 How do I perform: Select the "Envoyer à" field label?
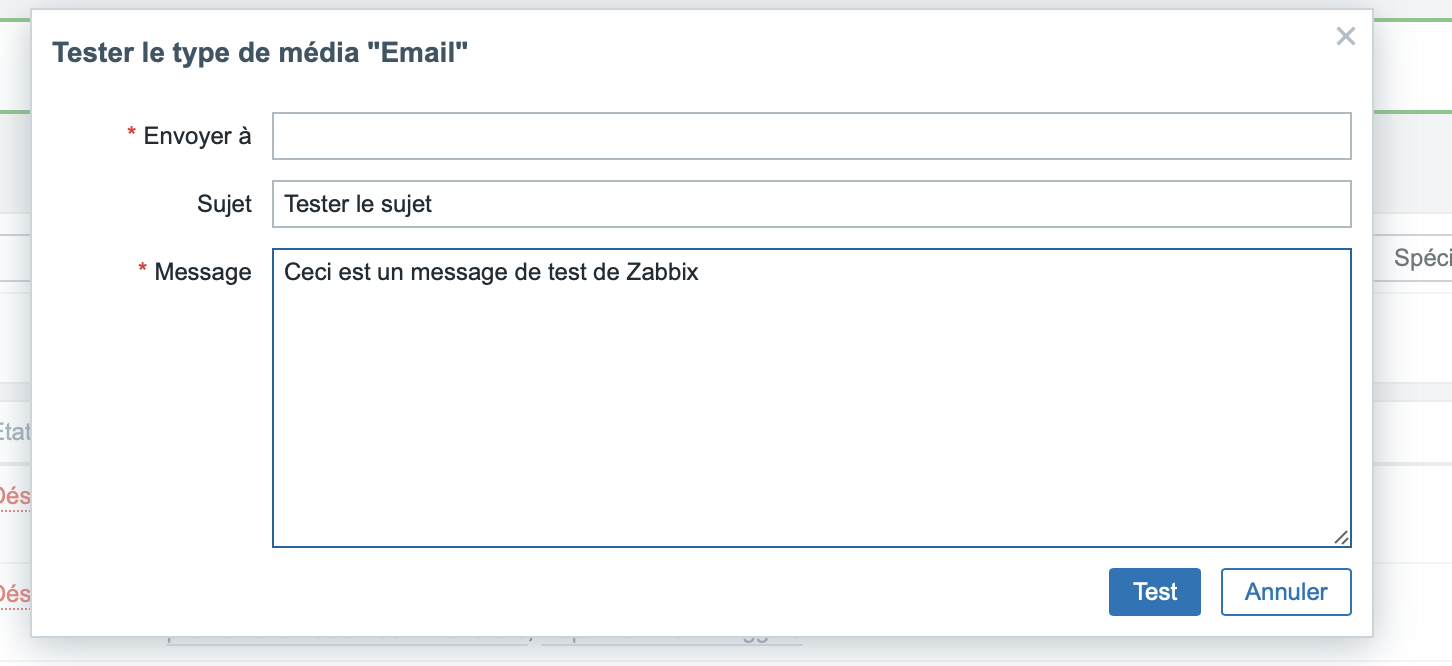coord(197,136)
